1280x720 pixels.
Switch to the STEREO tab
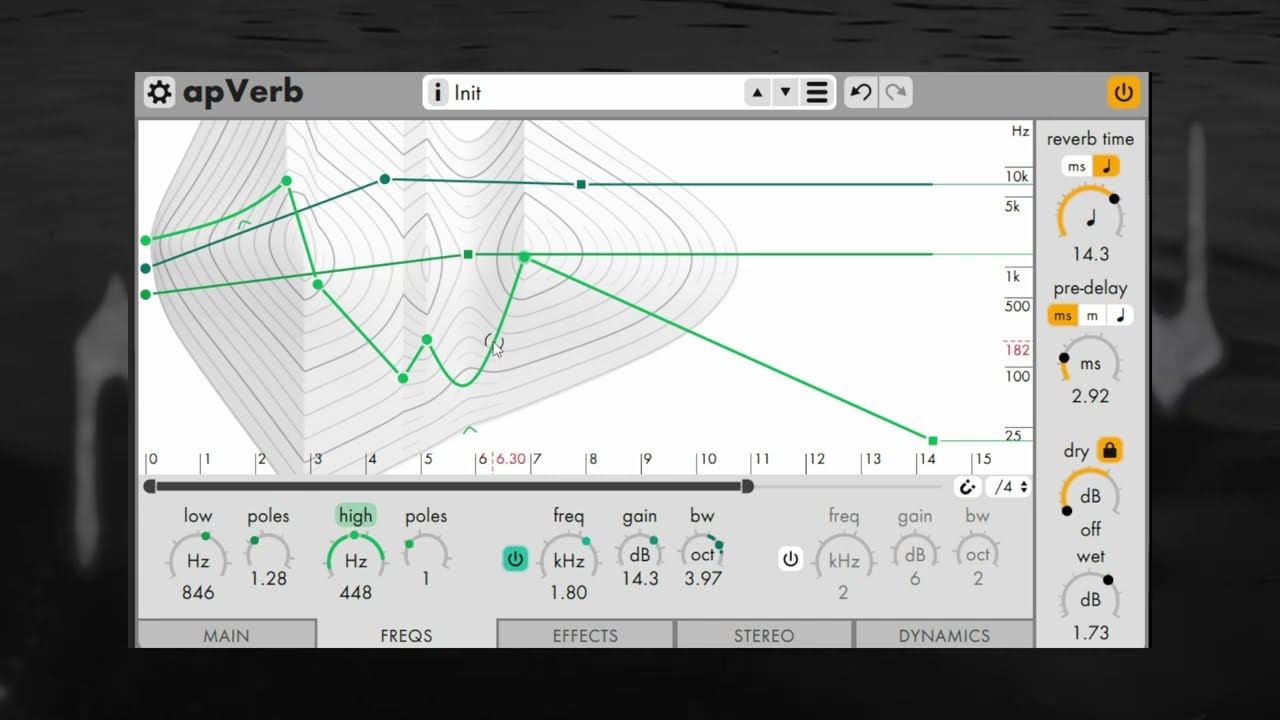click(764, 635)
